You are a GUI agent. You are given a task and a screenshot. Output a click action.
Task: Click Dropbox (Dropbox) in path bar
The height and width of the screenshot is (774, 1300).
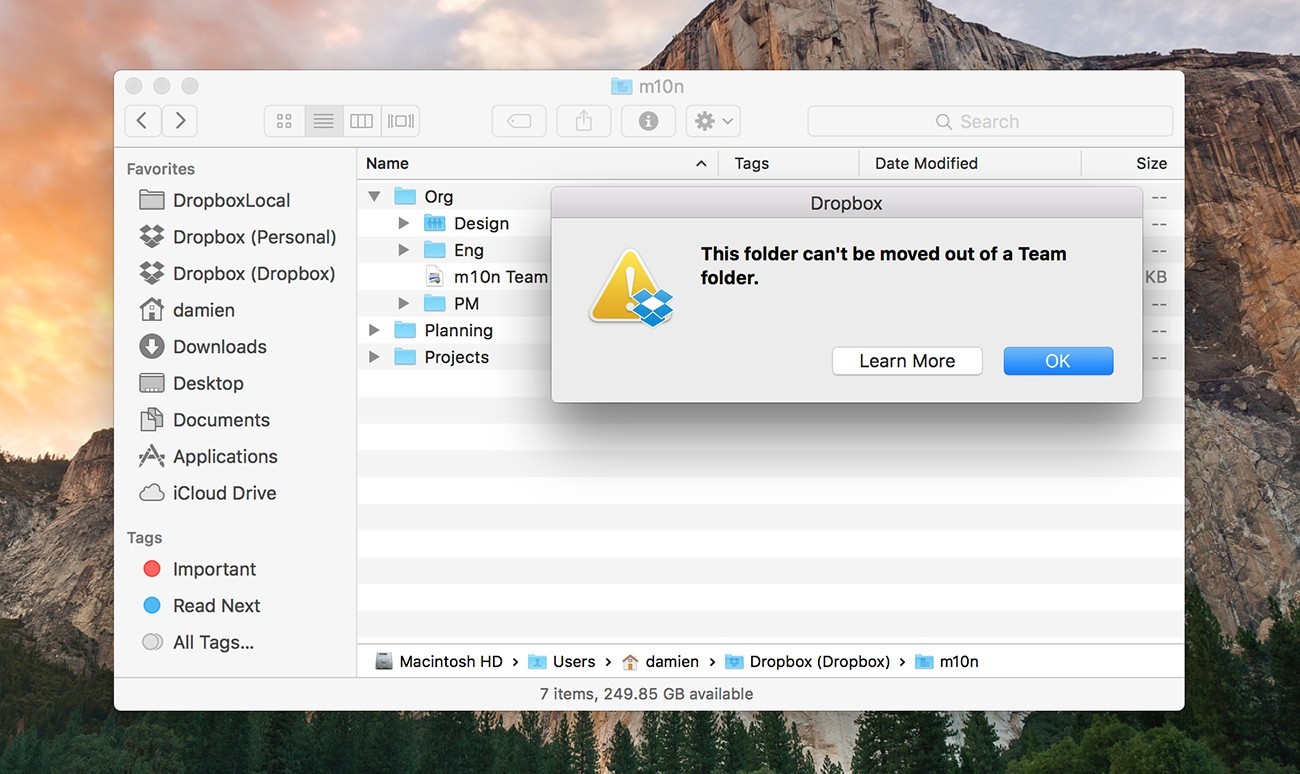pos(808,662)
